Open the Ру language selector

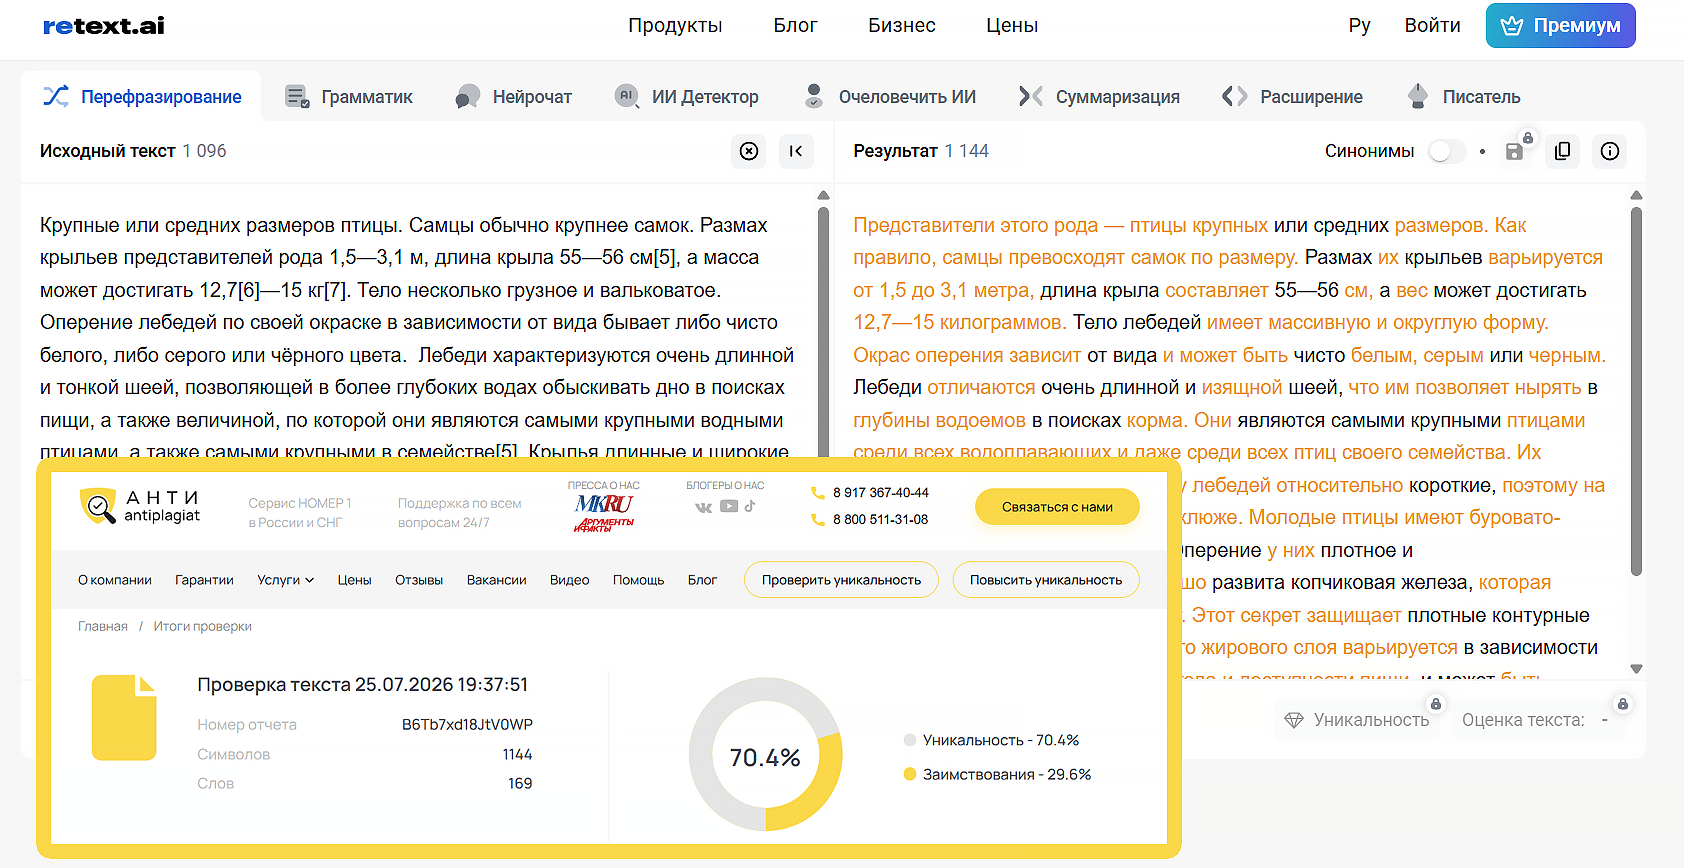coord(1359,26)
